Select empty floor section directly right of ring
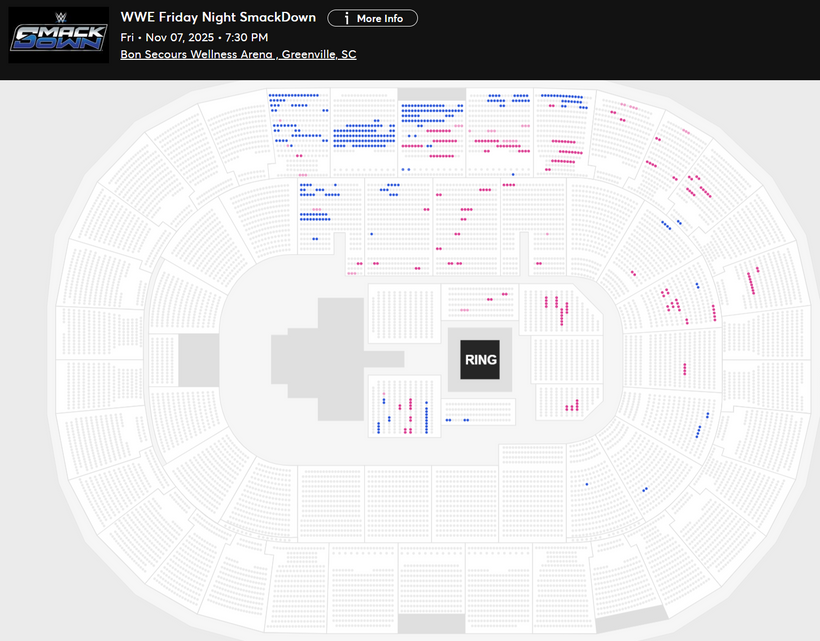This screenshot has width=820, height=641. point(567,360)
